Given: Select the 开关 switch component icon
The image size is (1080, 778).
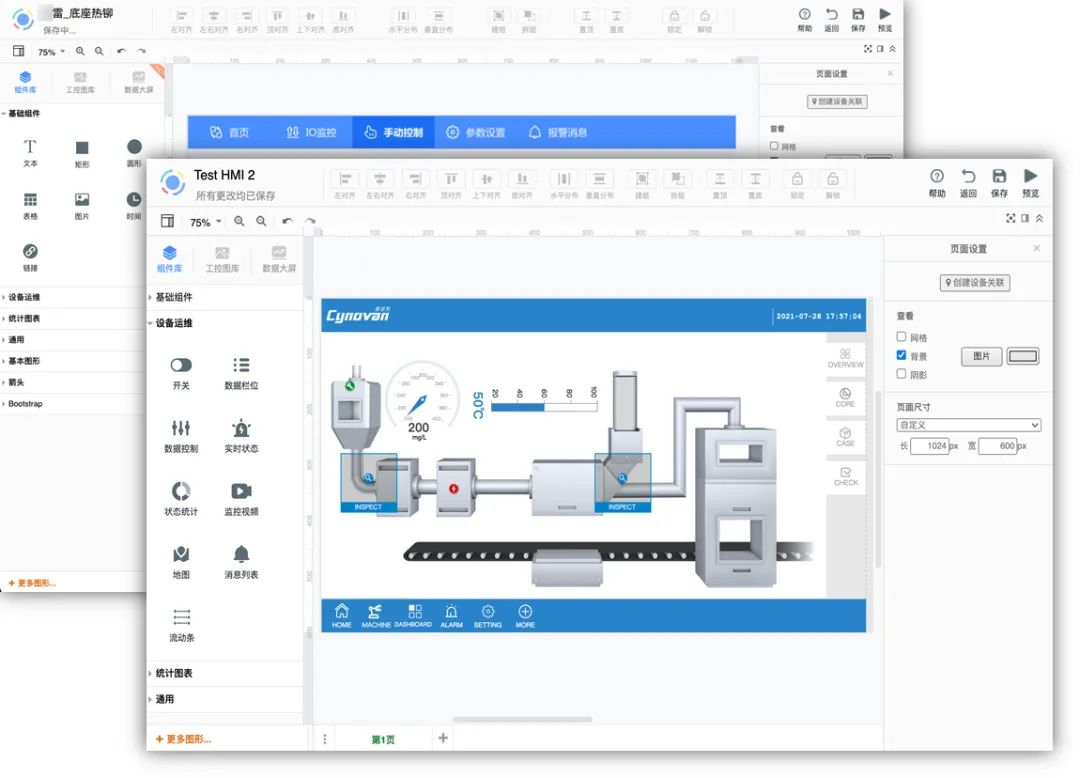Looking at the screenshot, I should [x=181, y=366].
